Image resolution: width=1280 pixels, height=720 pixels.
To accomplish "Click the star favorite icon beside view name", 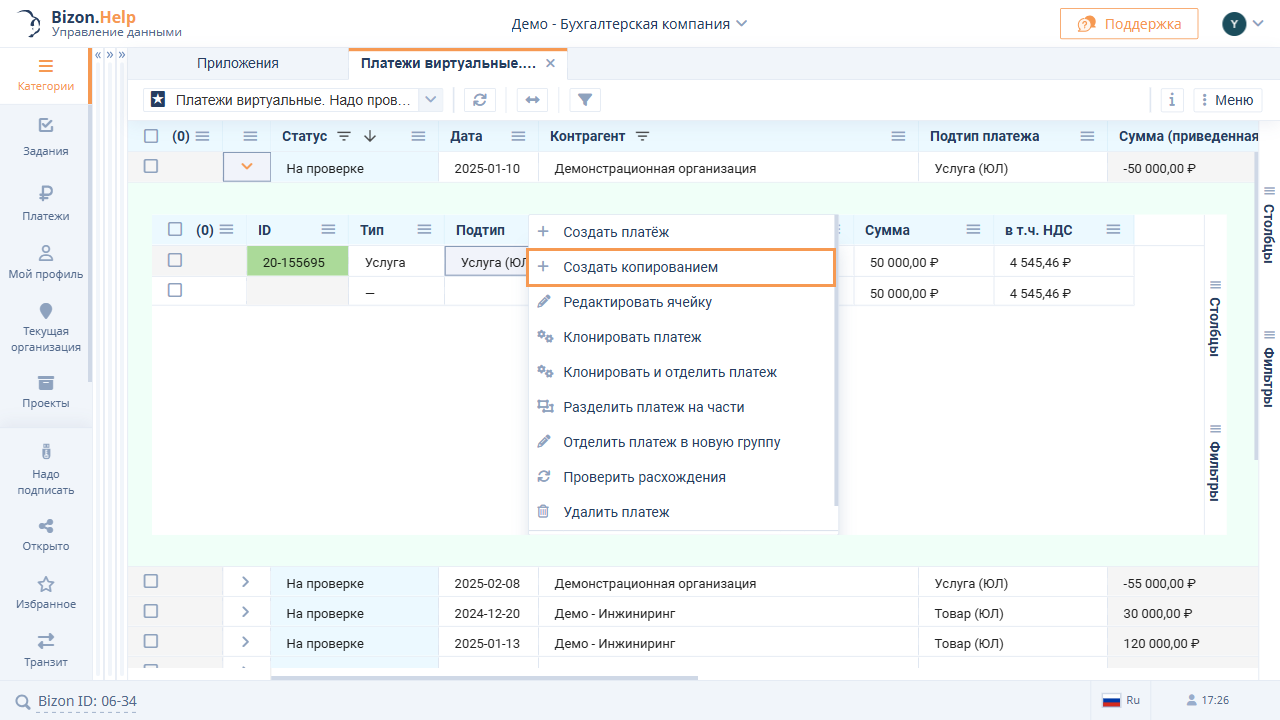I will [x=158, y=100].
